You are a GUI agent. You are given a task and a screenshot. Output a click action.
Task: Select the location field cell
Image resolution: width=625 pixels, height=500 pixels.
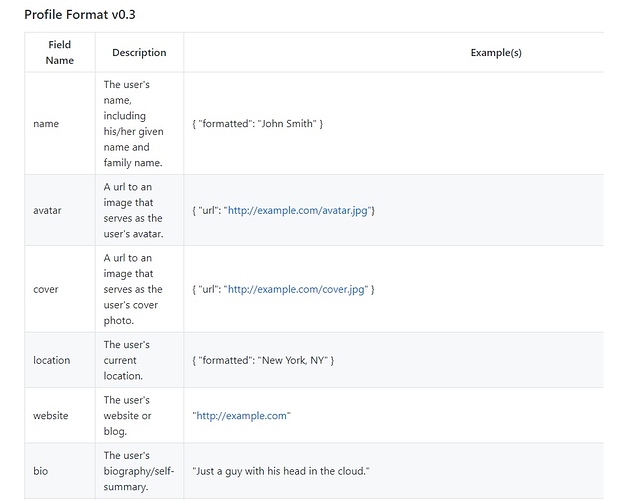pos(60,360)
